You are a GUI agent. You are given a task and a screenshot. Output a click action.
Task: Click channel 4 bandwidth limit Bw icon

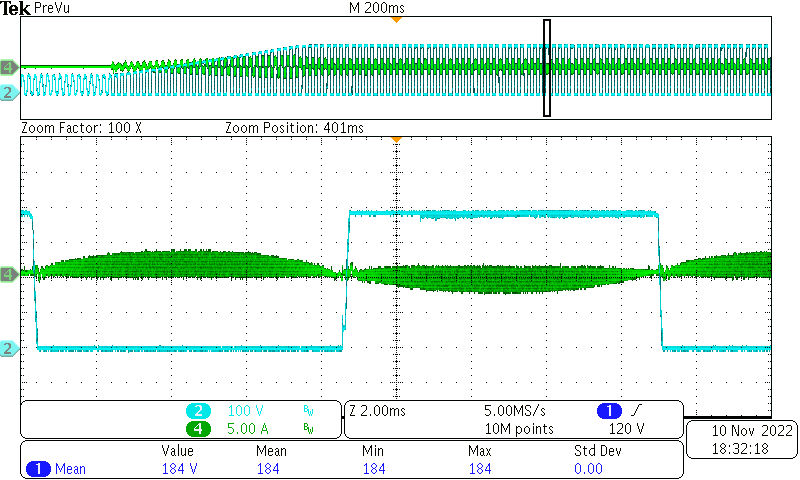tap(308, 429)
